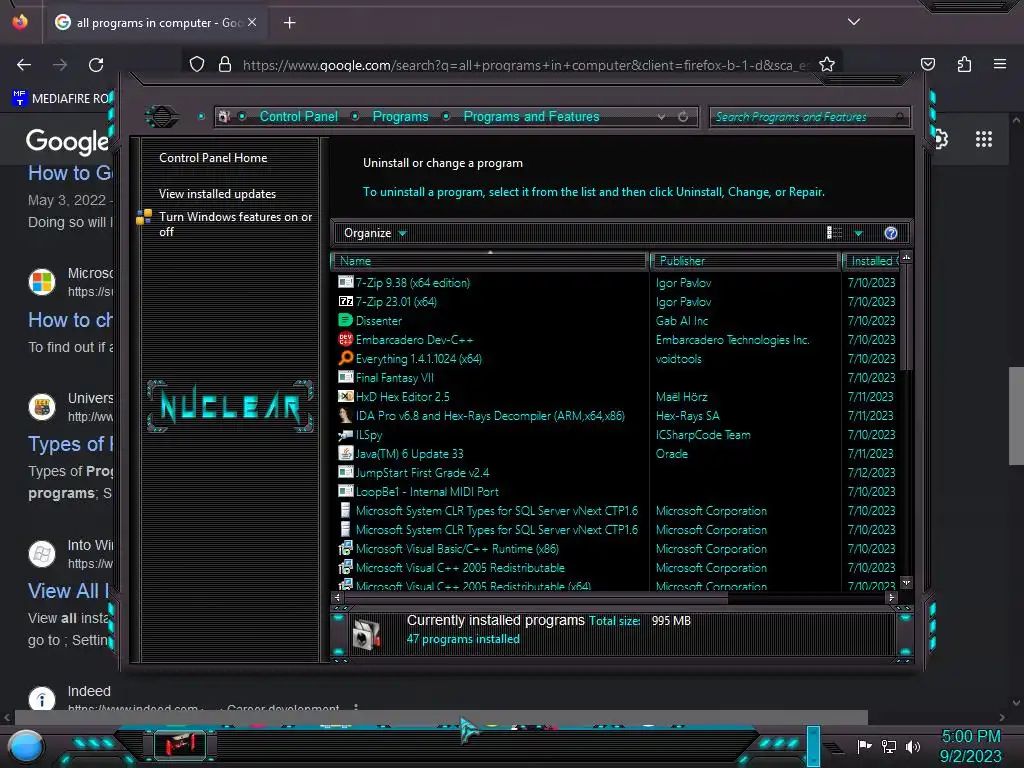Select LoopBe1 - Internal MIDI Port

click(427, 491)
